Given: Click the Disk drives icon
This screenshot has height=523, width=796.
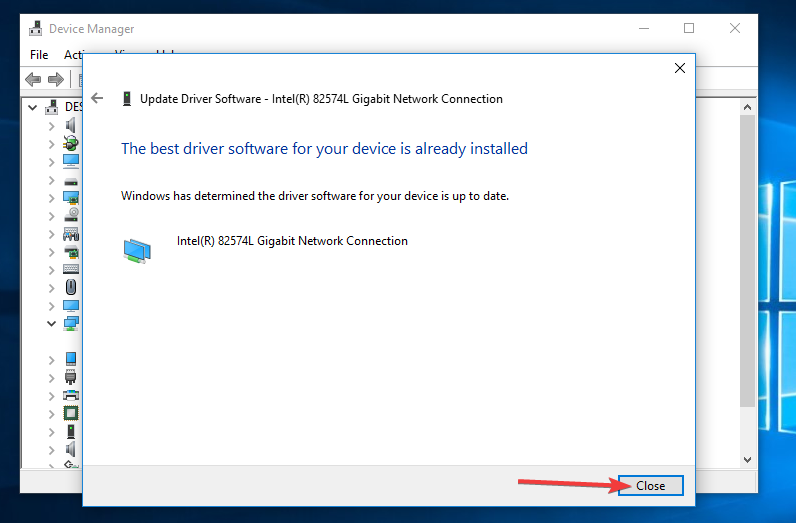Looking at the screenshot, I should [x=71, y=181].
